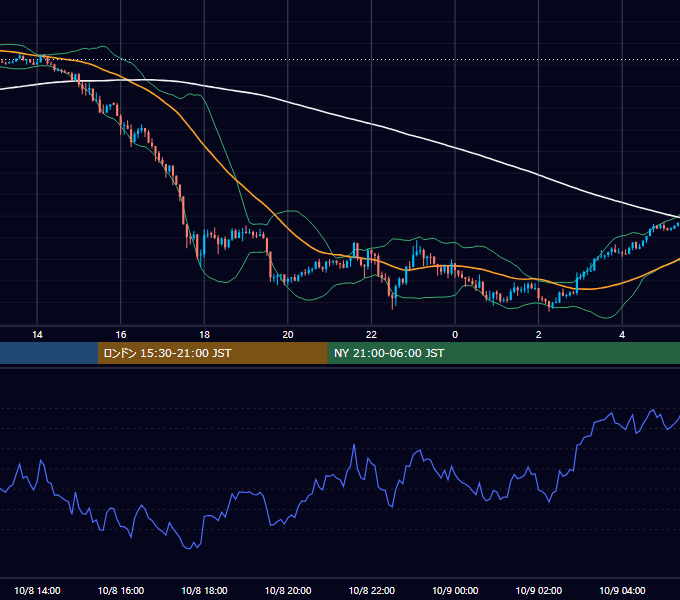680x600 pixels.
Task: Click the blue session bar before ロンドン
Action: (x=49, y=353)
